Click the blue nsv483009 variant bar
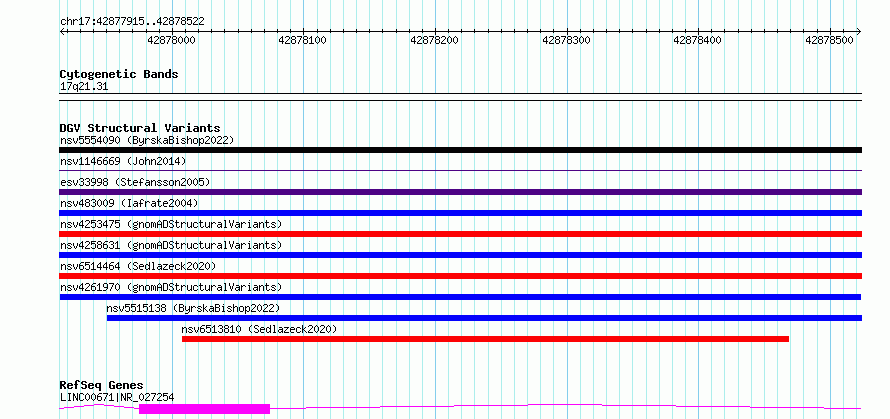 (461, 213)
